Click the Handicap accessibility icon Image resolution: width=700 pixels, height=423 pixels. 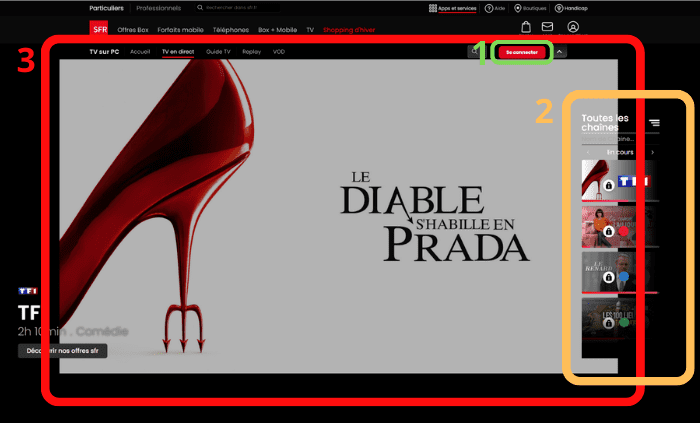tap(558, 8)
